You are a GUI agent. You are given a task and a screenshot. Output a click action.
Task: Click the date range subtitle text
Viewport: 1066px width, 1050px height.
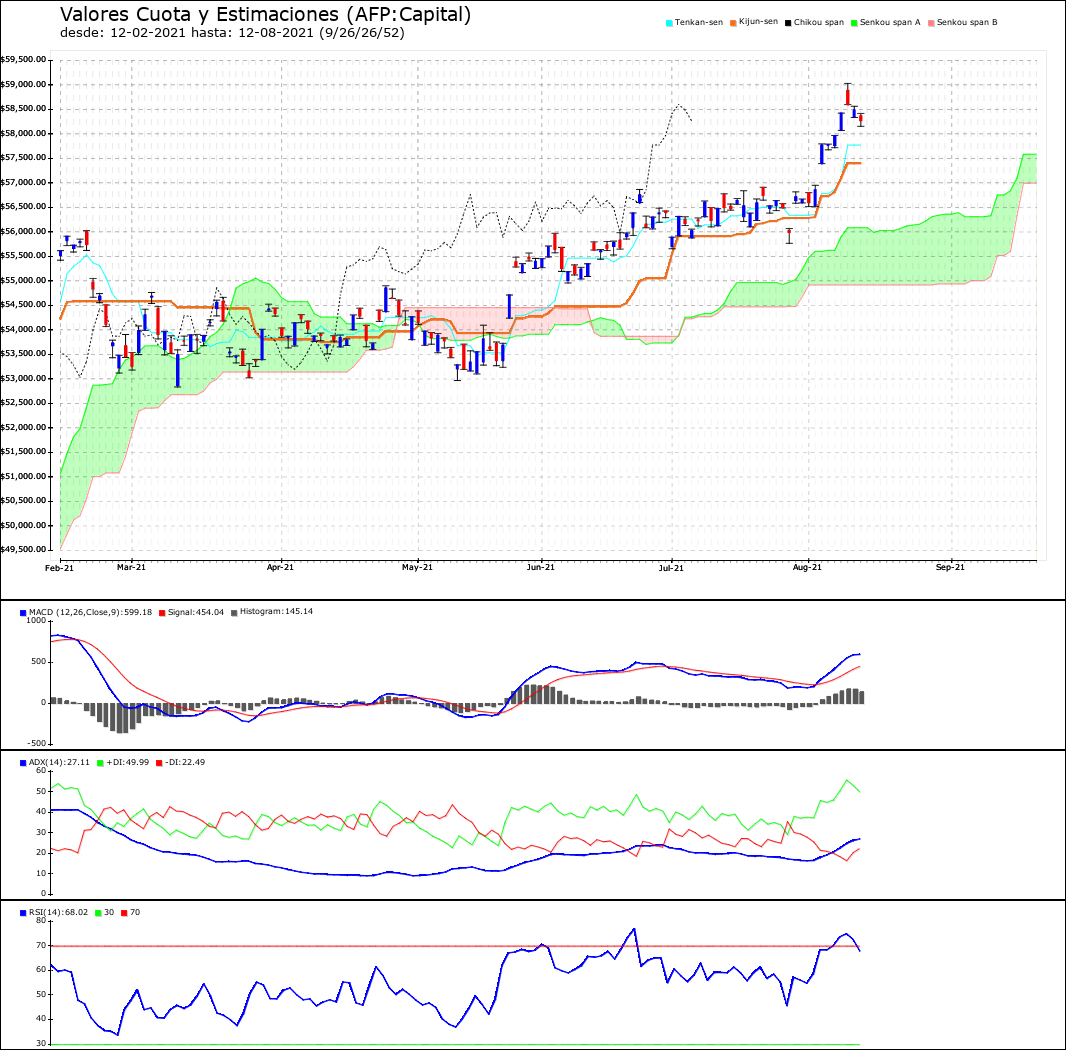(233, 33)
